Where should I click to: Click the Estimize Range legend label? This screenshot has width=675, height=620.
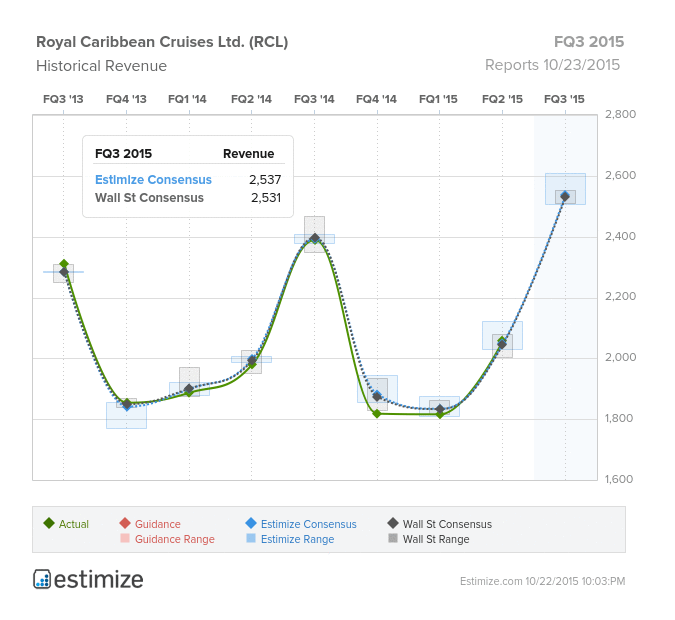(297, 539)
